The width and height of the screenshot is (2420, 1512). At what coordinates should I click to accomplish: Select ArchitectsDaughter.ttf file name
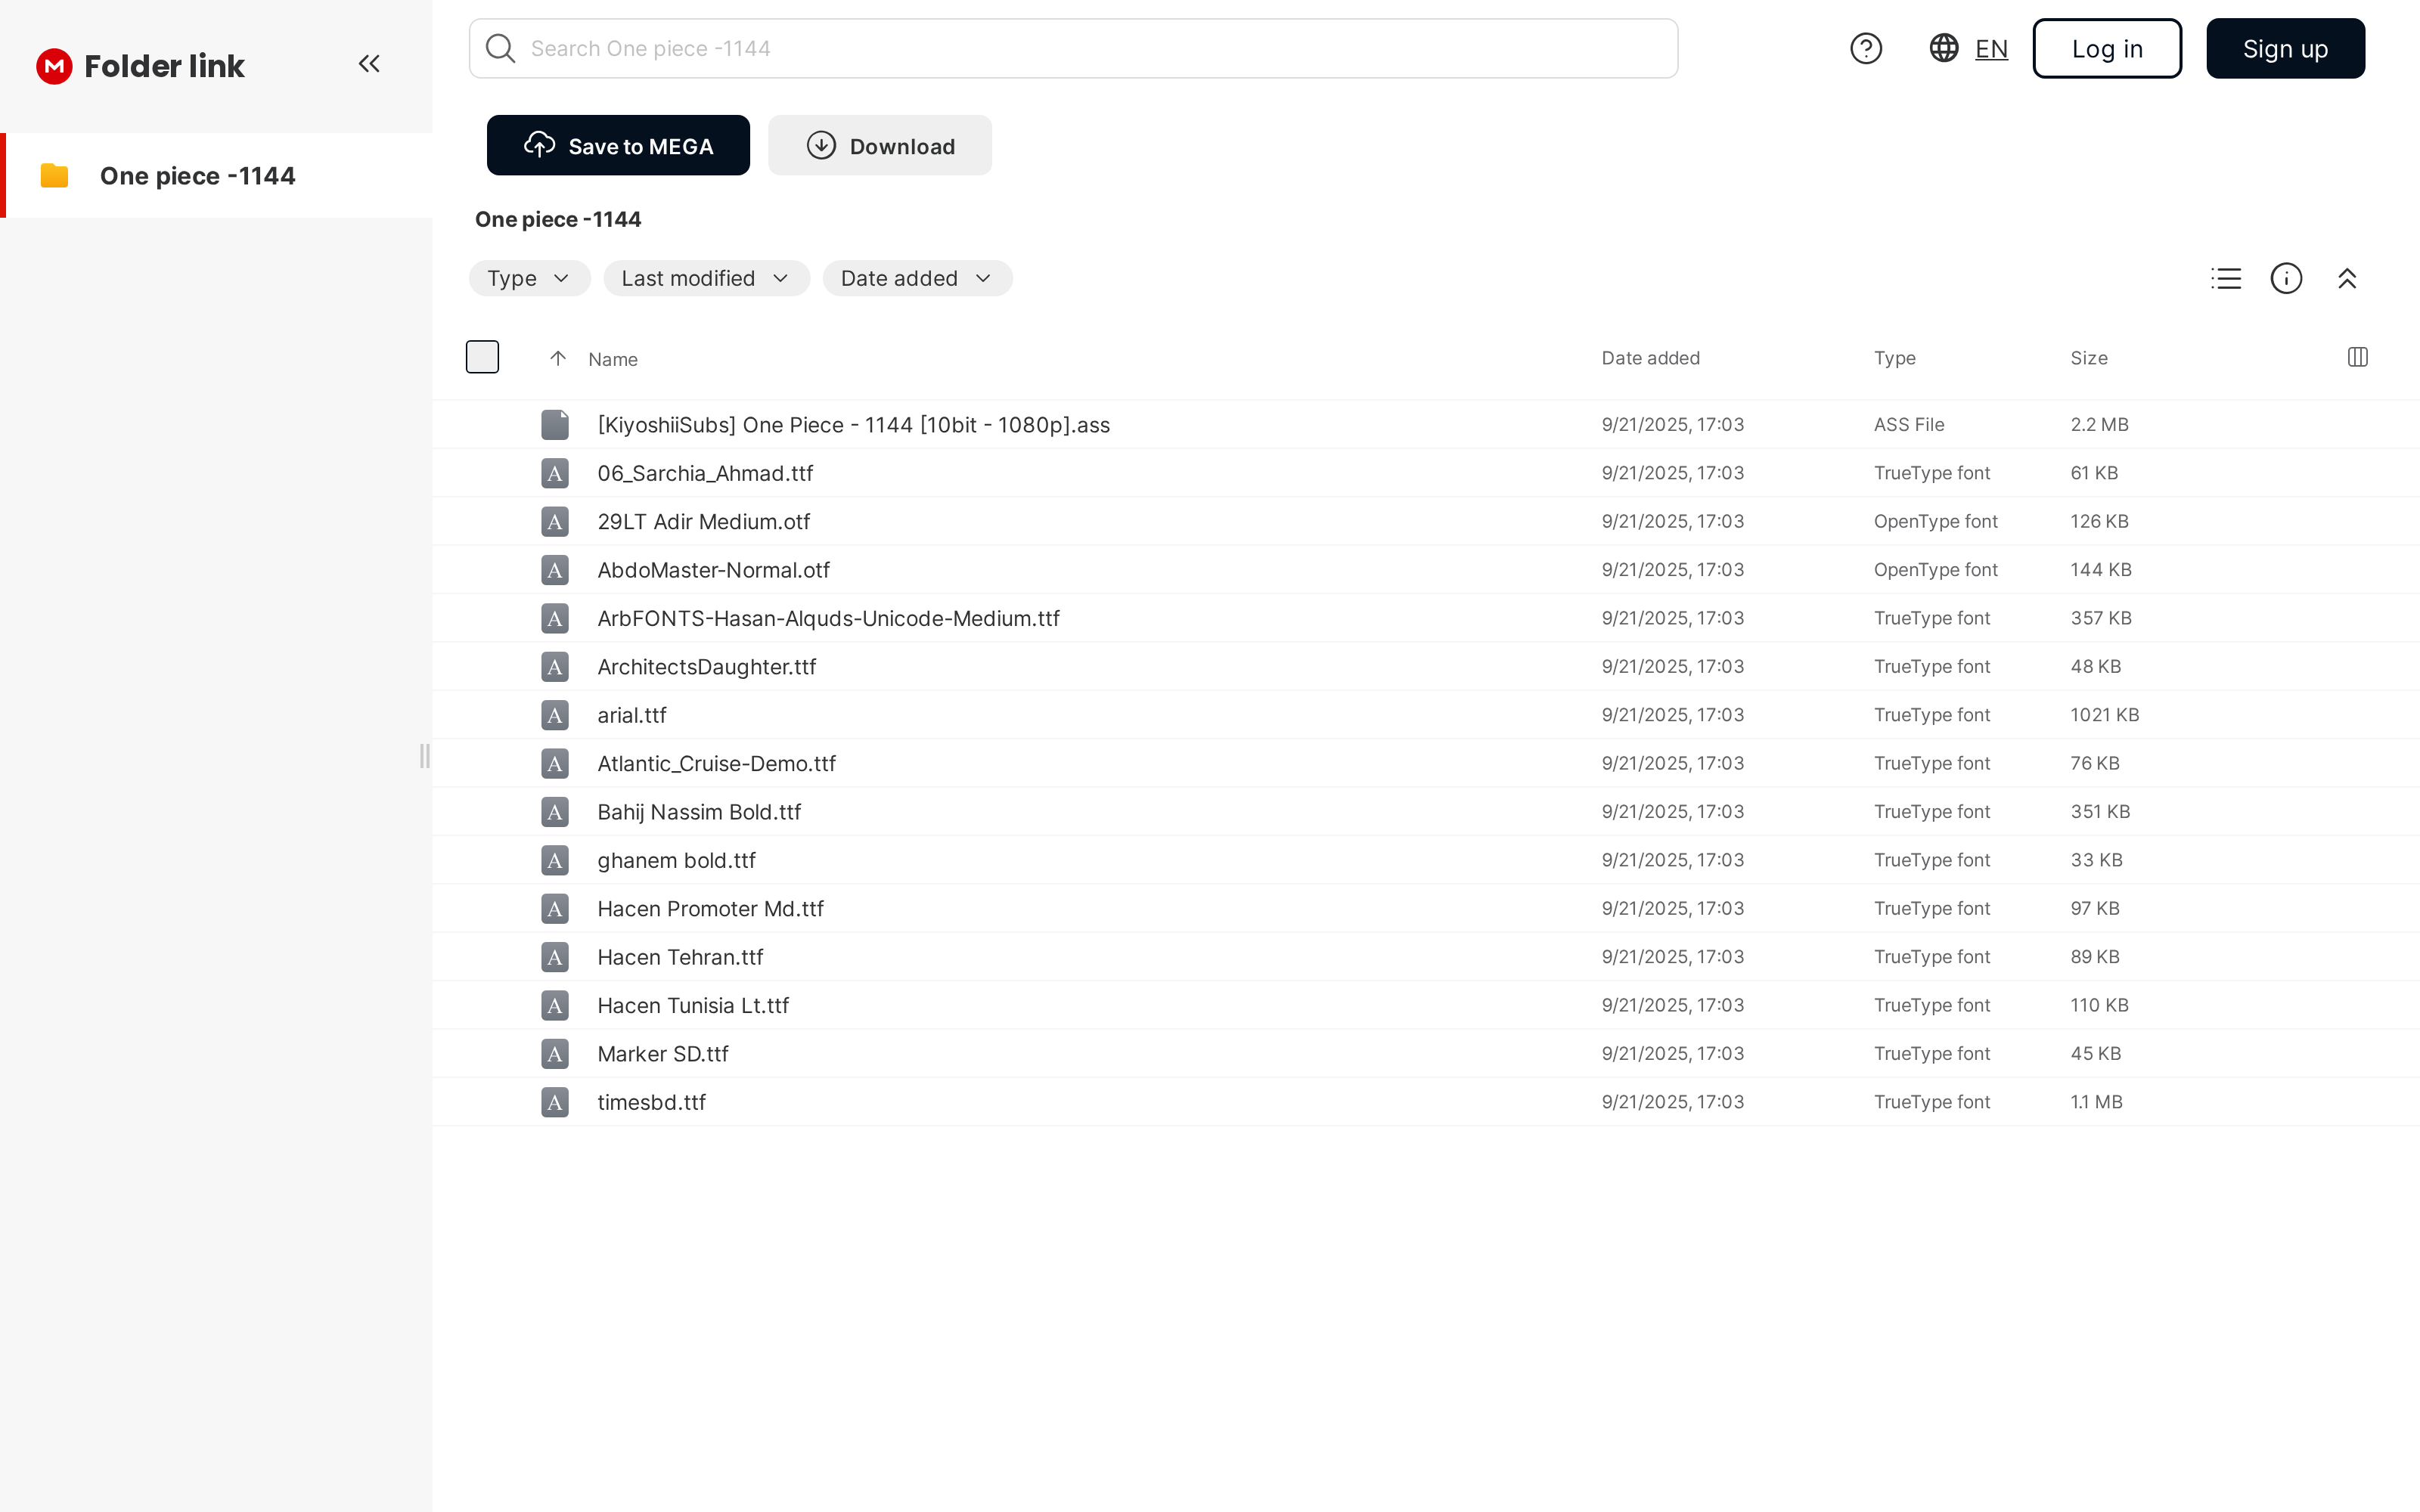click(706, 667)
